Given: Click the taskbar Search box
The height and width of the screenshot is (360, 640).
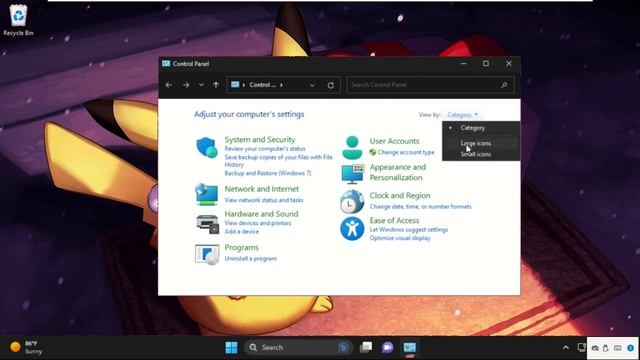Looking at the screenshot, I should coord(298,347).
